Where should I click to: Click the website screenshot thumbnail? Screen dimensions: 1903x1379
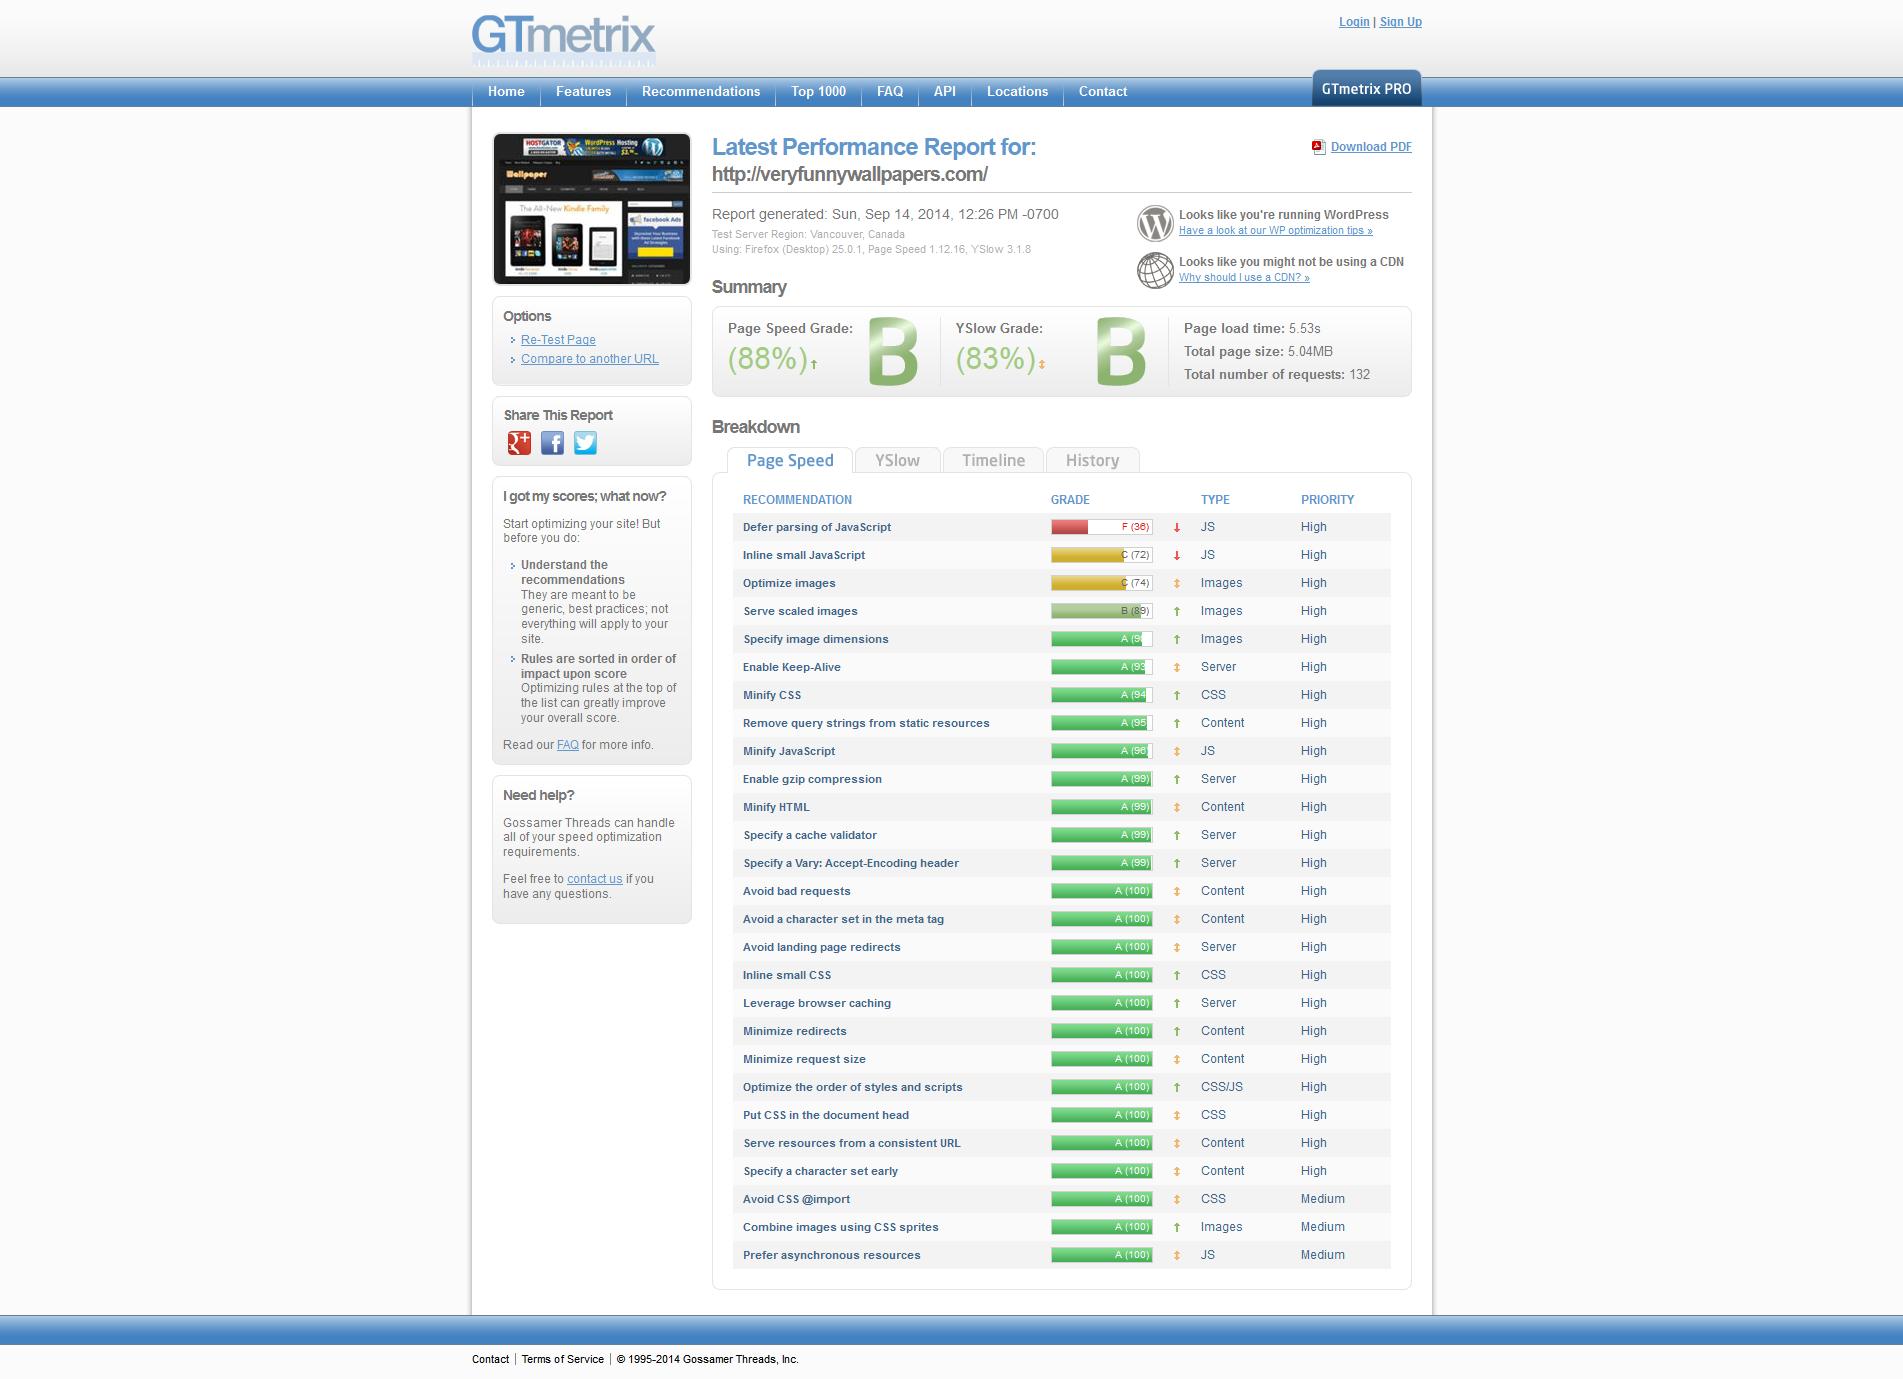coord(592,209)
